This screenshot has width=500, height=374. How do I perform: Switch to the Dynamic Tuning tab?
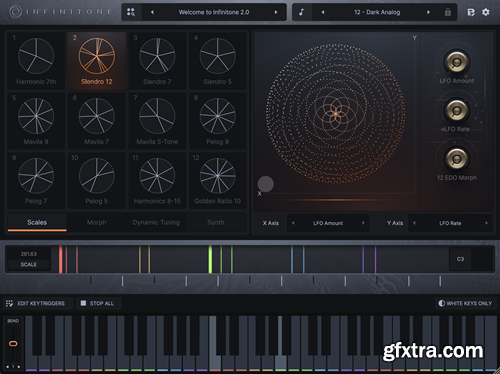point(156,222)
